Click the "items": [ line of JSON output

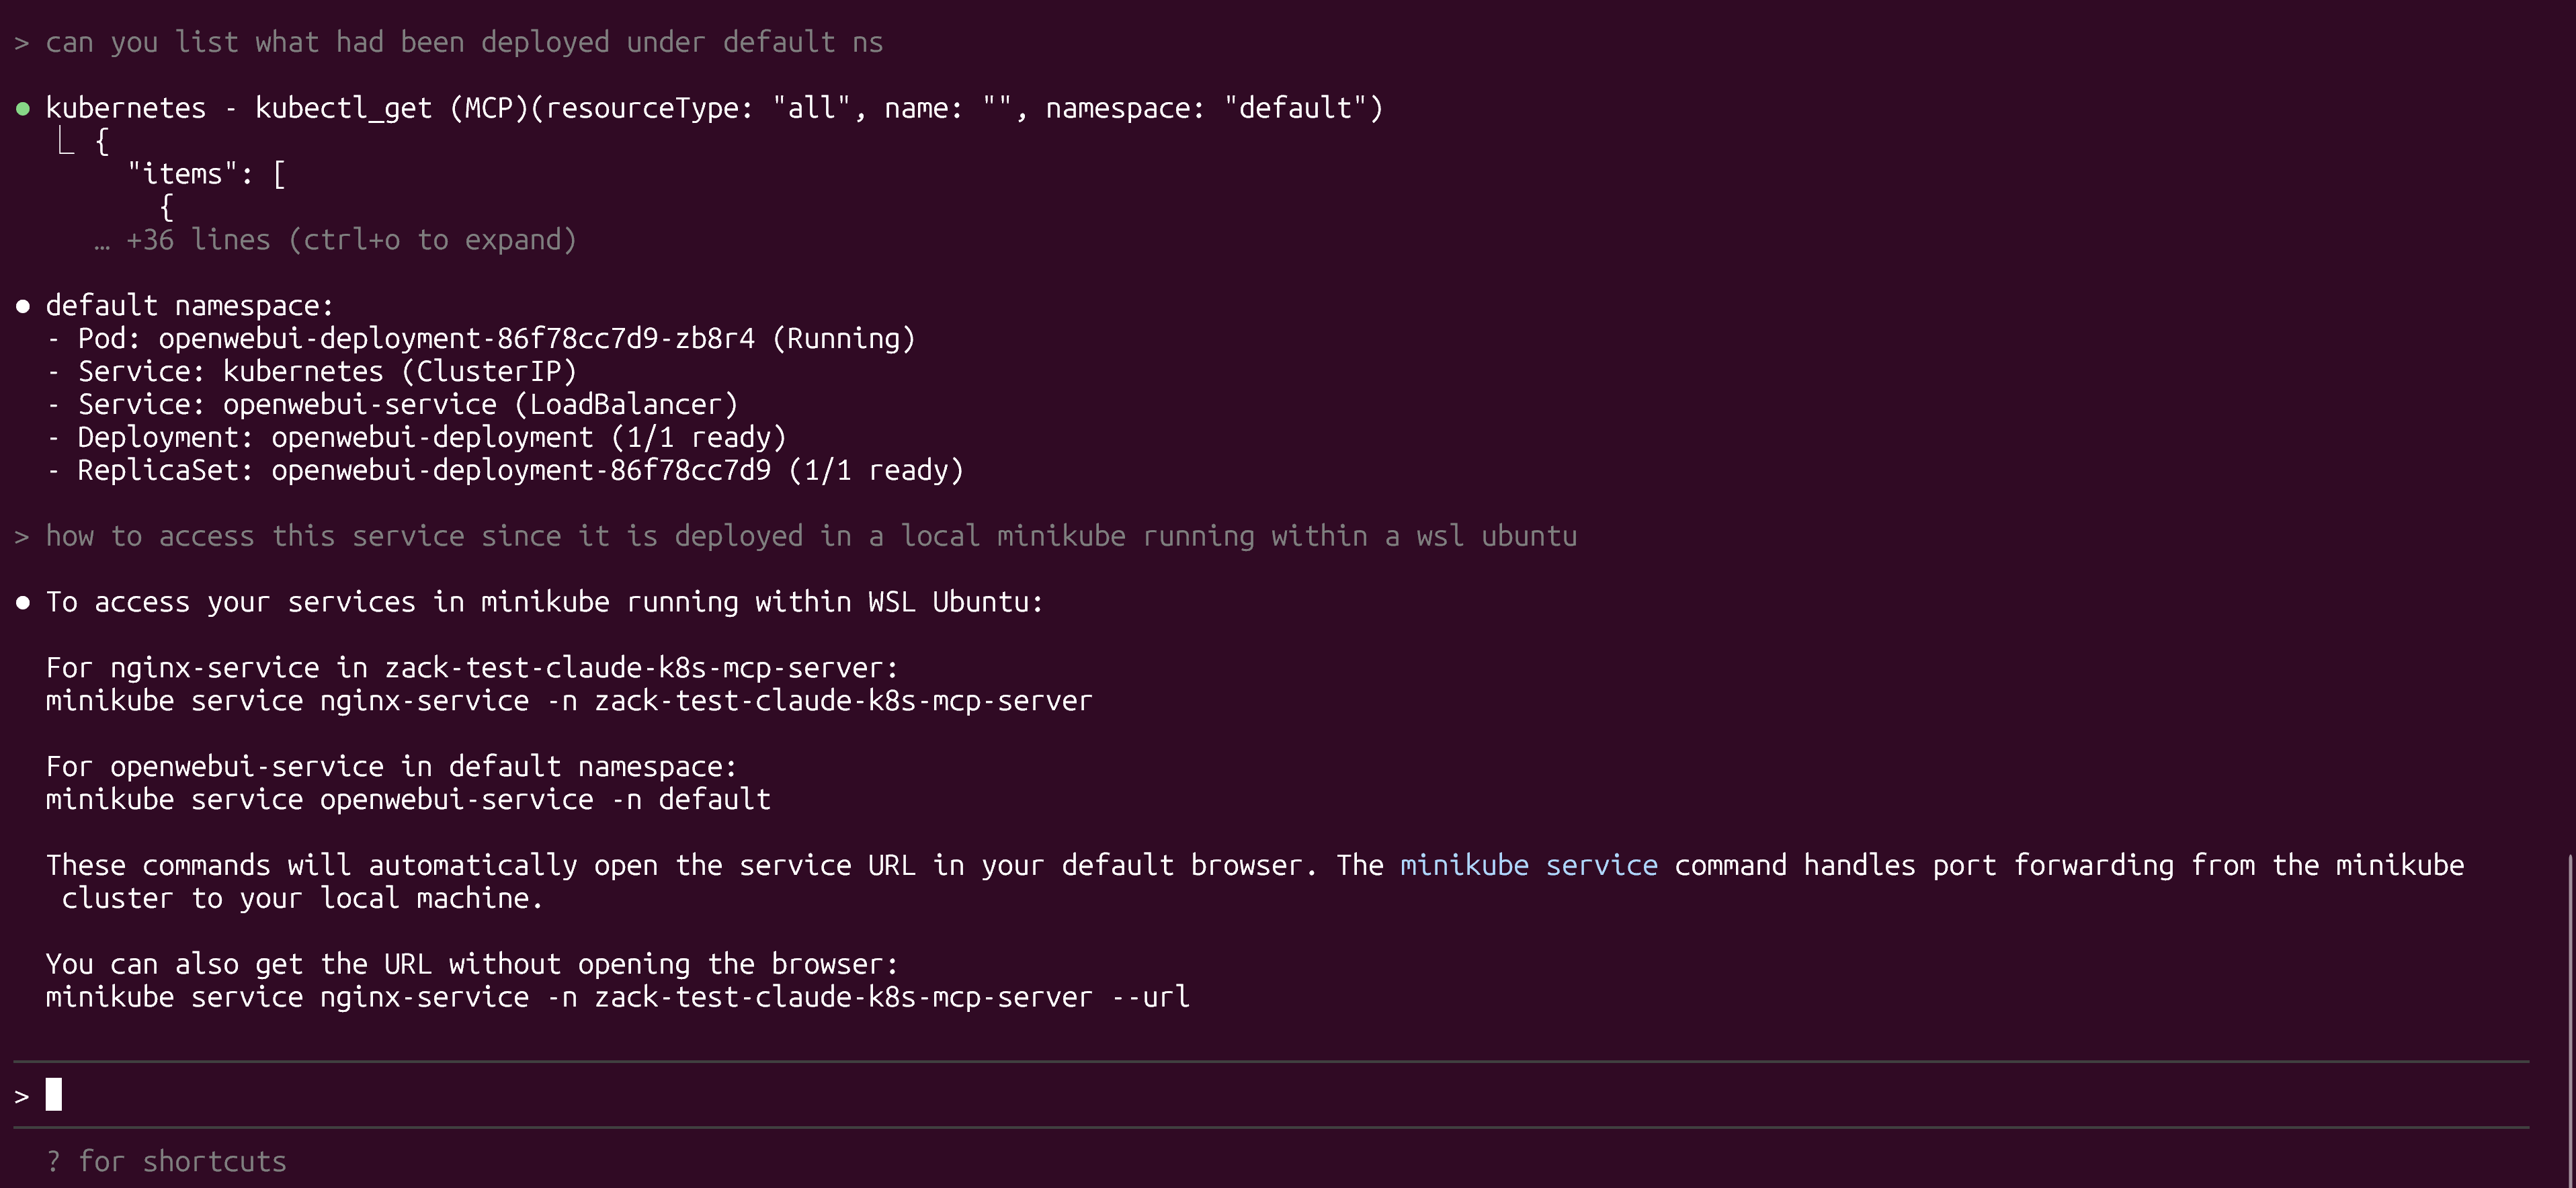(x=207, y=174)
